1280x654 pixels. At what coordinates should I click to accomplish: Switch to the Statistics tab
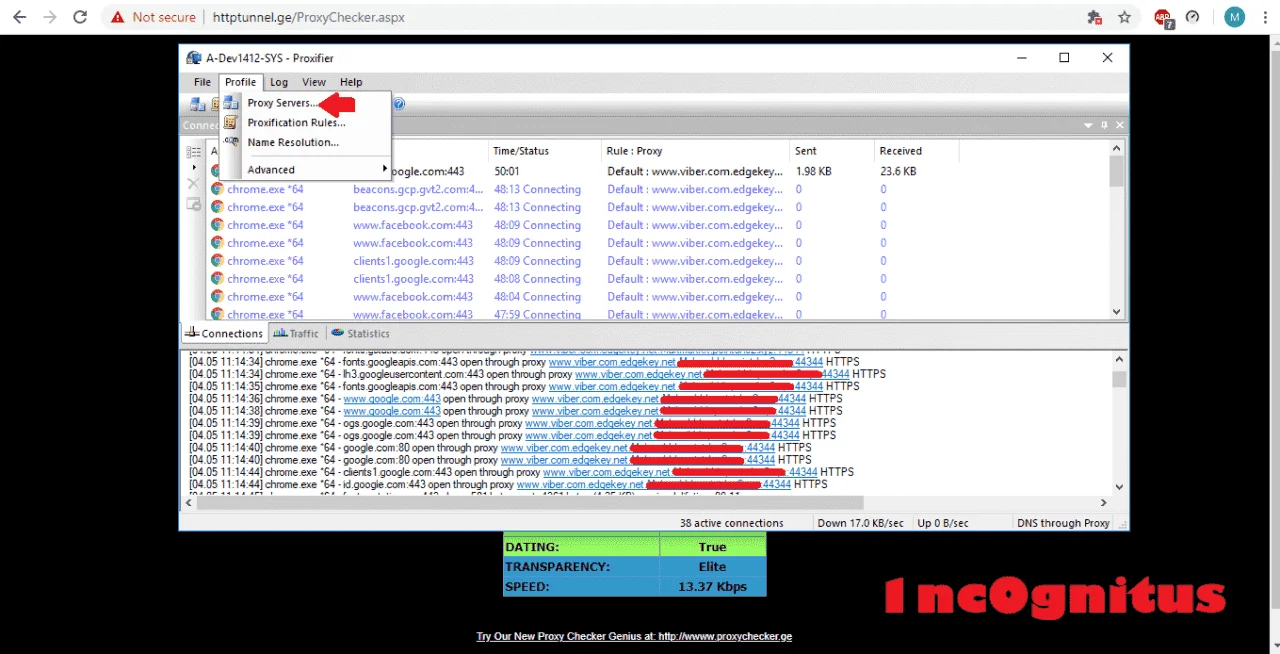click(360, 333)
